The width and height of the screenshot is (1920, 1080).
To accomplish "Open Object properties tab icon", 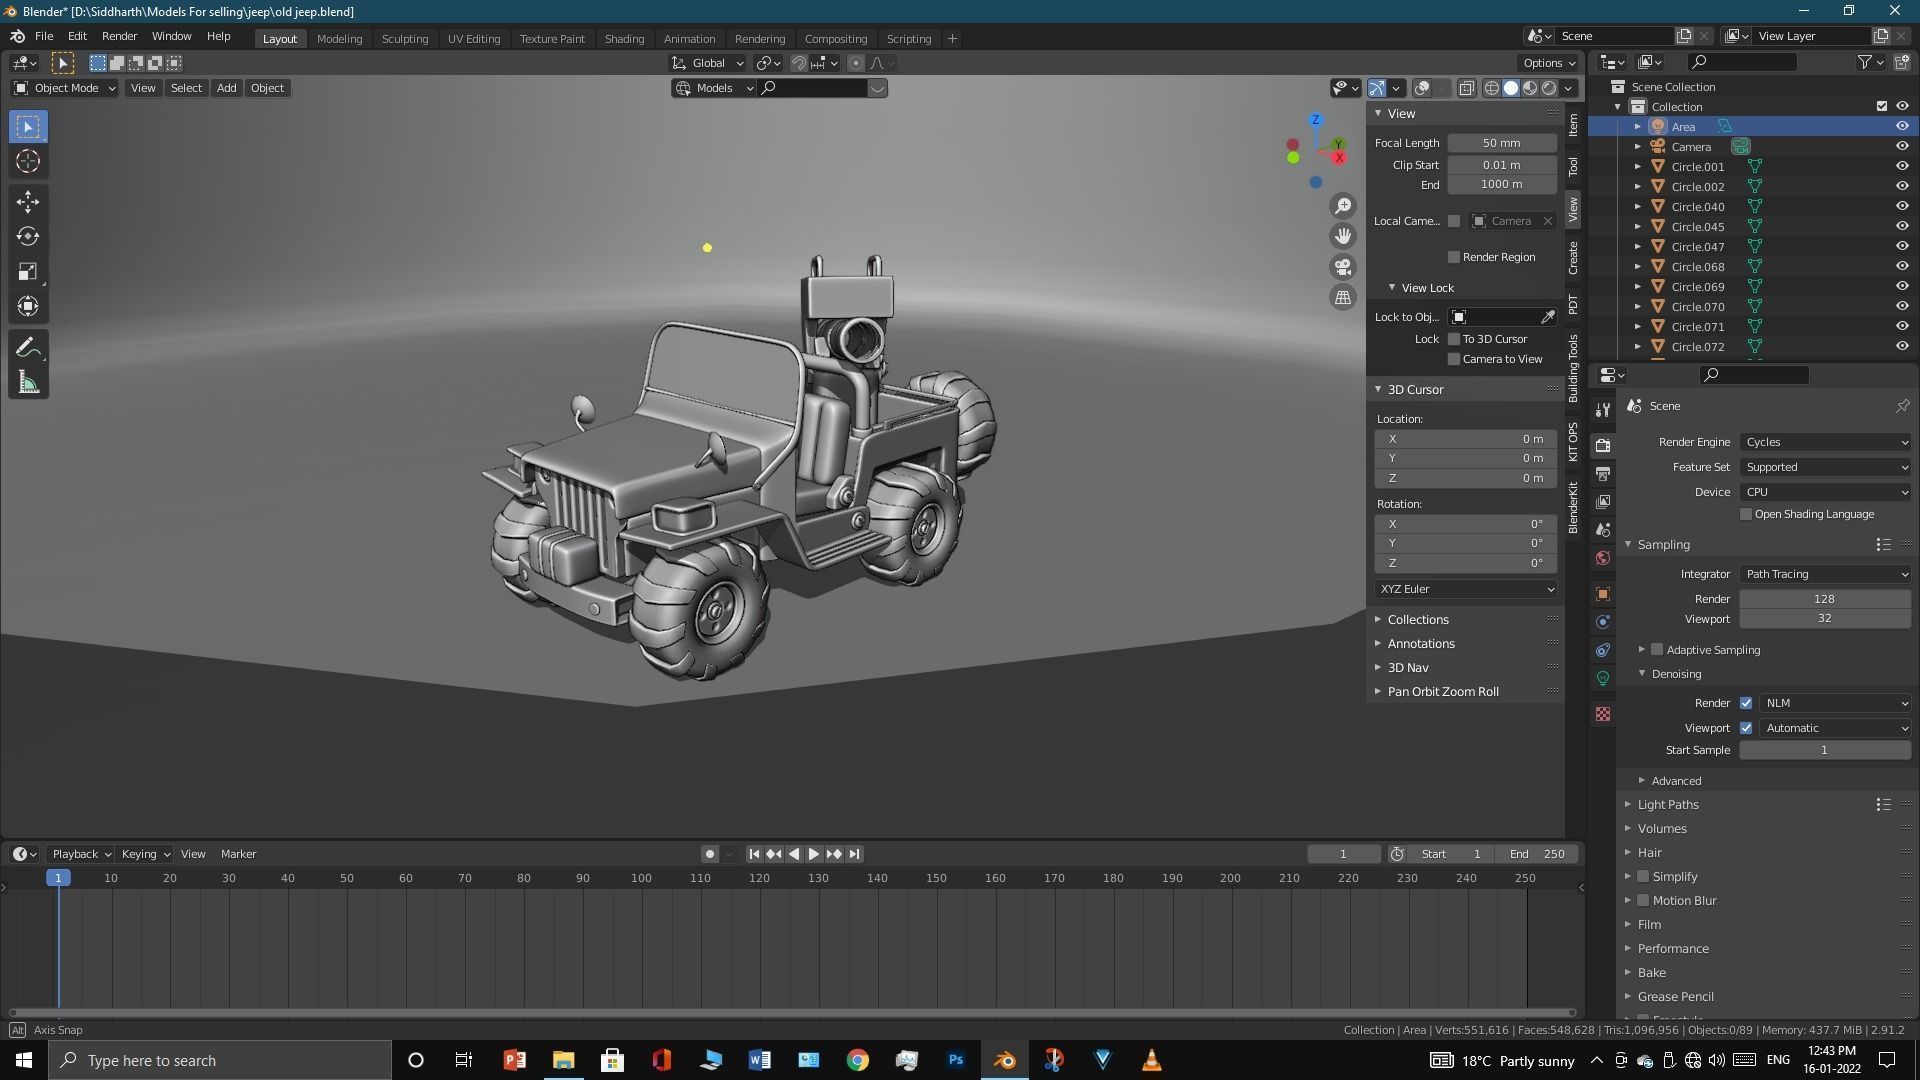I will point(1603,594).
